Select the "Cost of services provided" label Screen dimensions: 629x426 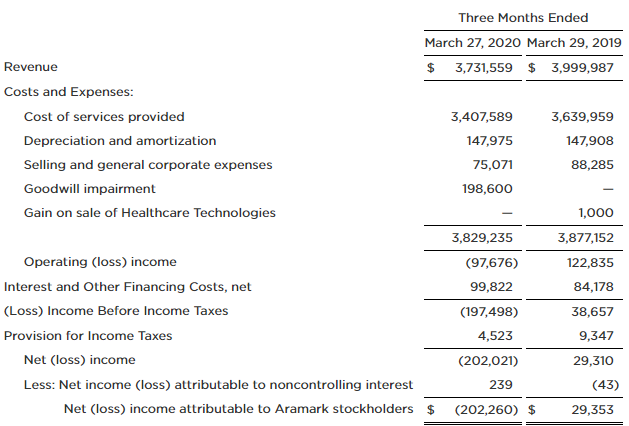coord(104,117)
